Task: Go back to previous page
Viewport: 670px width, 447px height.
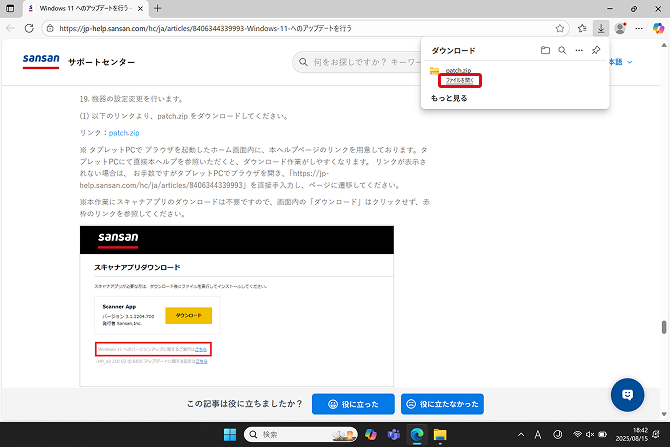Action: click(x=10, y=28)
